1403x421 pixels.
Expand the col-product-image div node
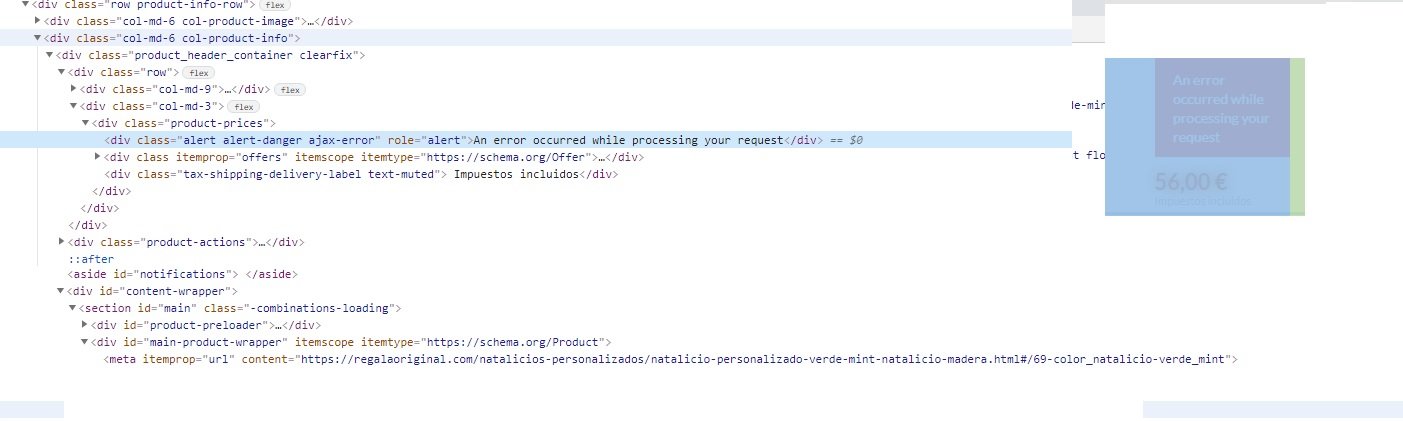(x=38, y=21)
